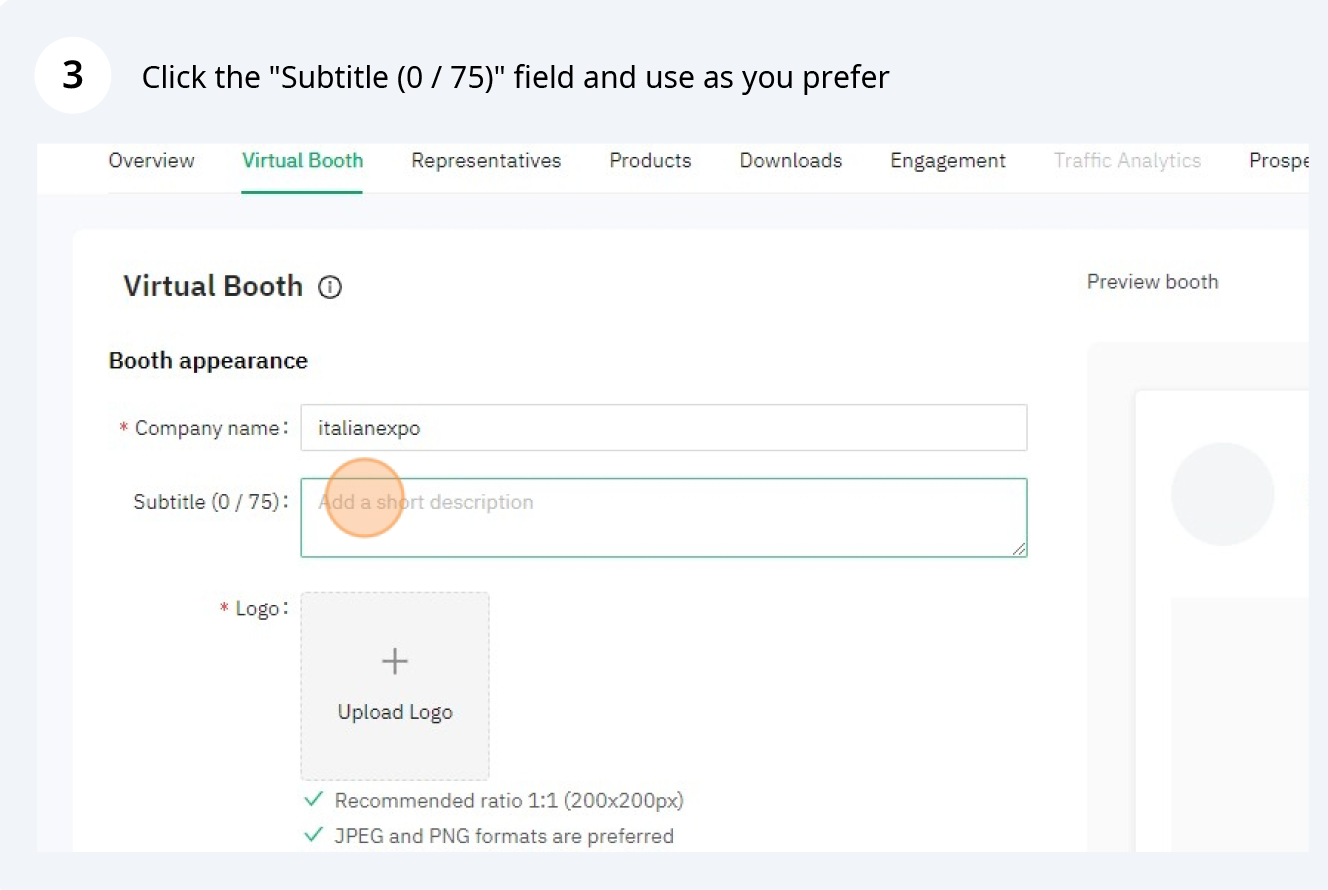Click the step 3 number badge
The image size is (1328, 890).
tap(73, 76)
